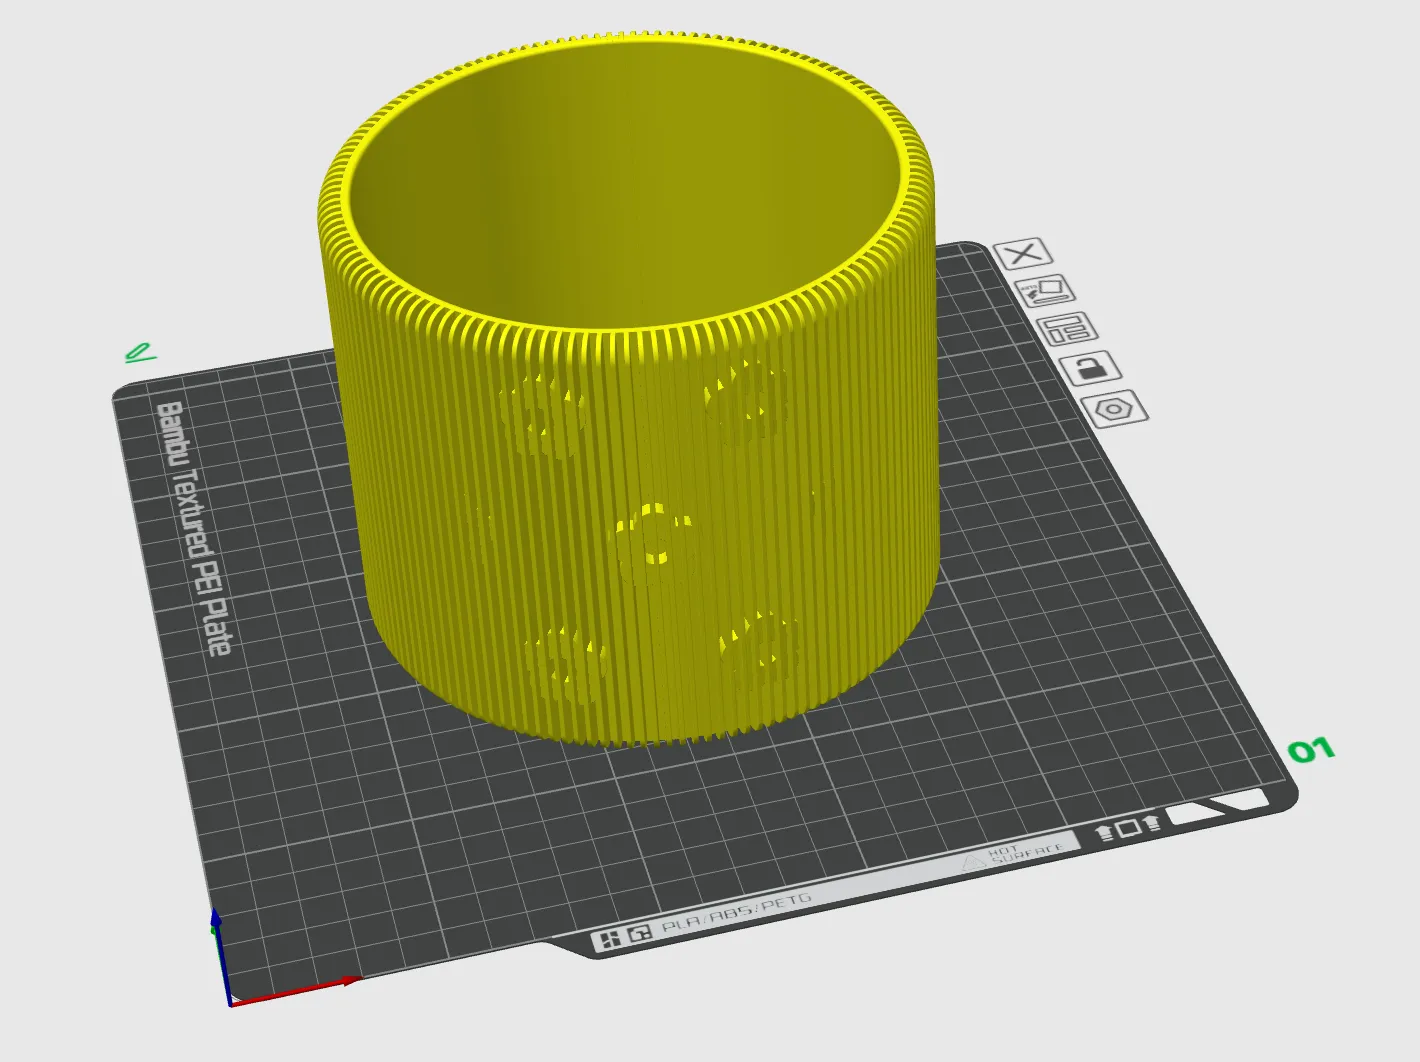The width and height of the screenshot is (1420, 1062).
Task: Click the green plate number 01
Action: 1310,750
